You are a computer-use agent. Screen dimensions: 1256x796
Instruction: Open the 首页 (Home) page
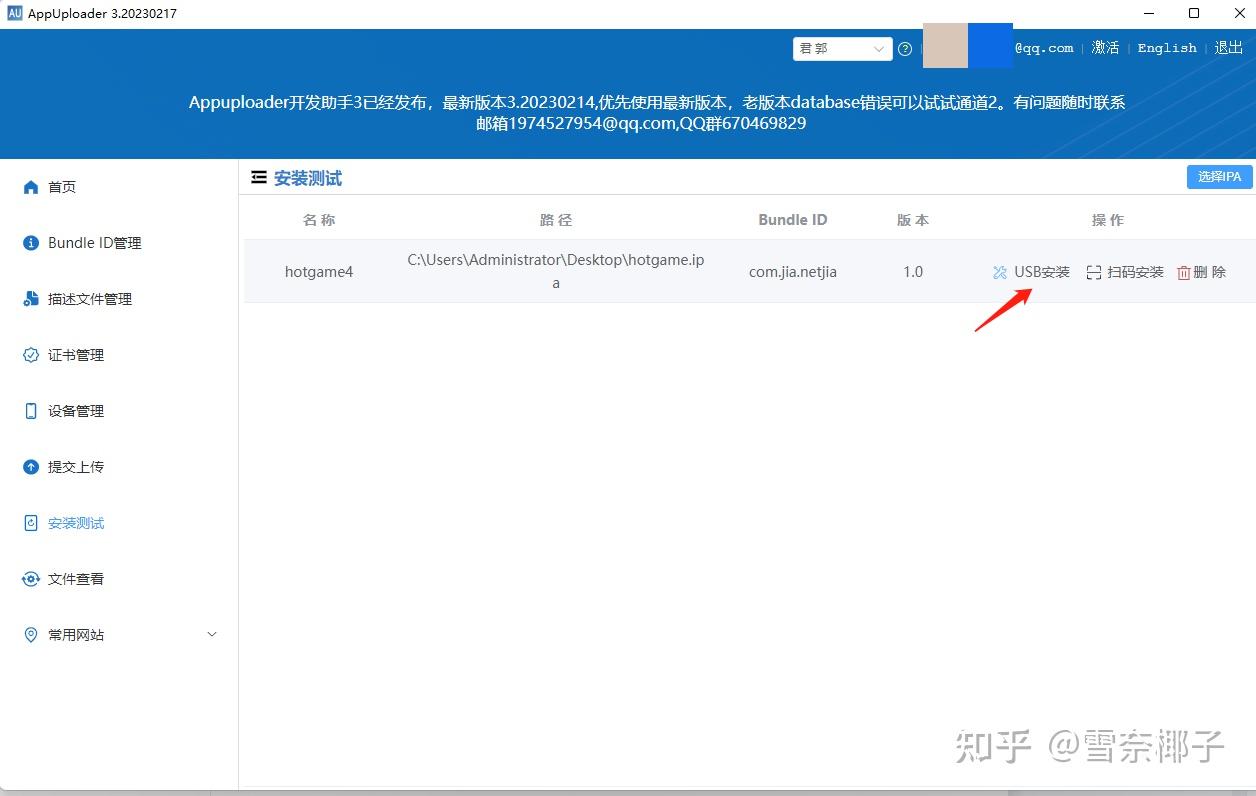click(x=62, y=186)
